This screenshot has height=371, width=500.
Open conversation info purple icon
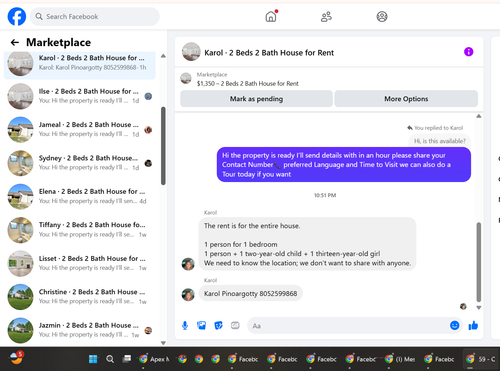click(468, 52)
